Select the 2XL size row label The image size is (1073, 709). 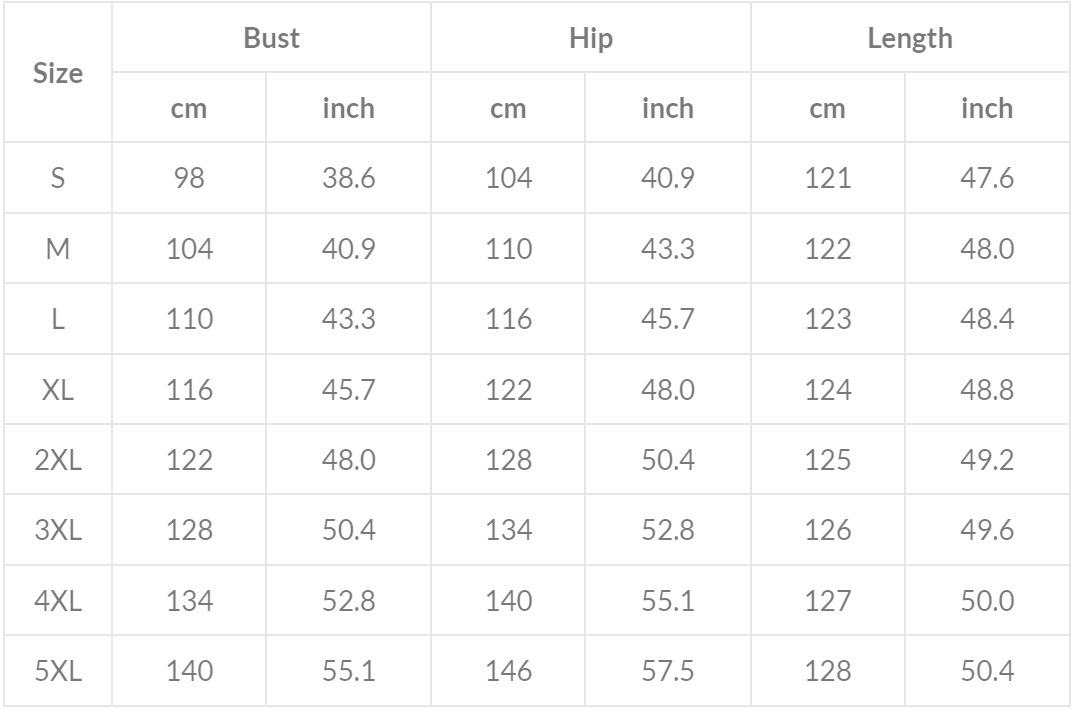58,459
